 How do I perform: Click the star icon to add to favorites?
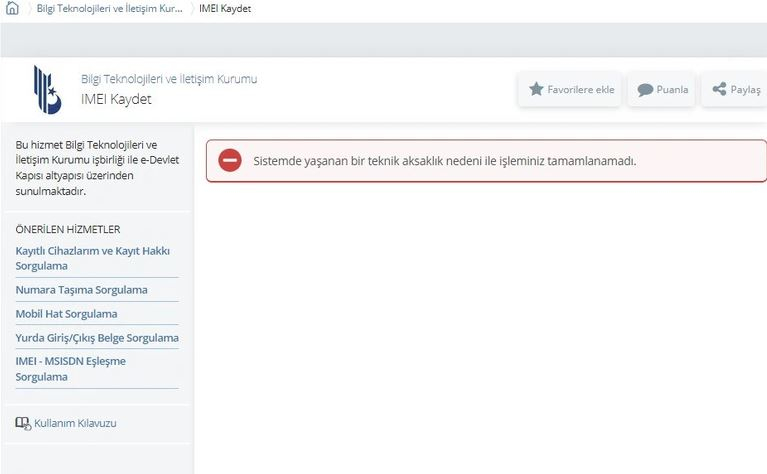(536, 89)
